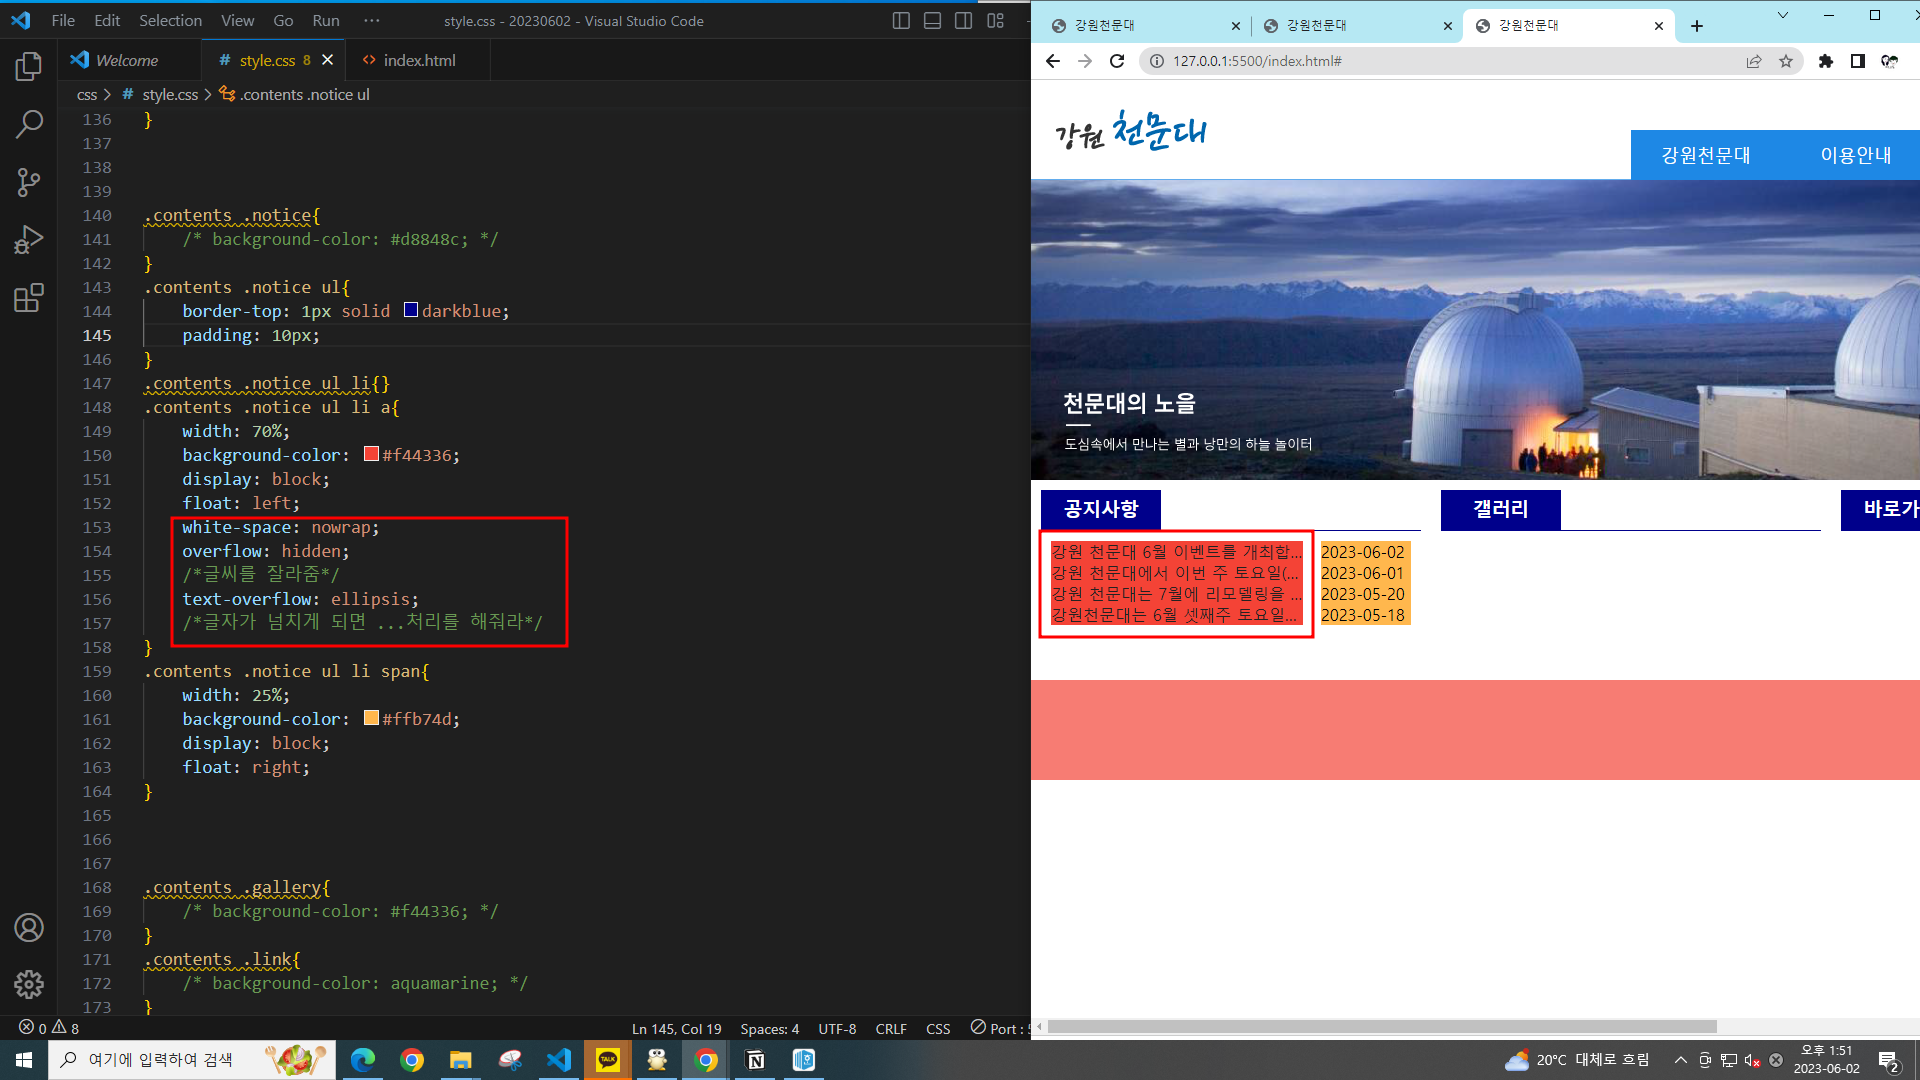Expand the css breadcrumb folder
The image size is (1920, 1080).
click(87, 94)
